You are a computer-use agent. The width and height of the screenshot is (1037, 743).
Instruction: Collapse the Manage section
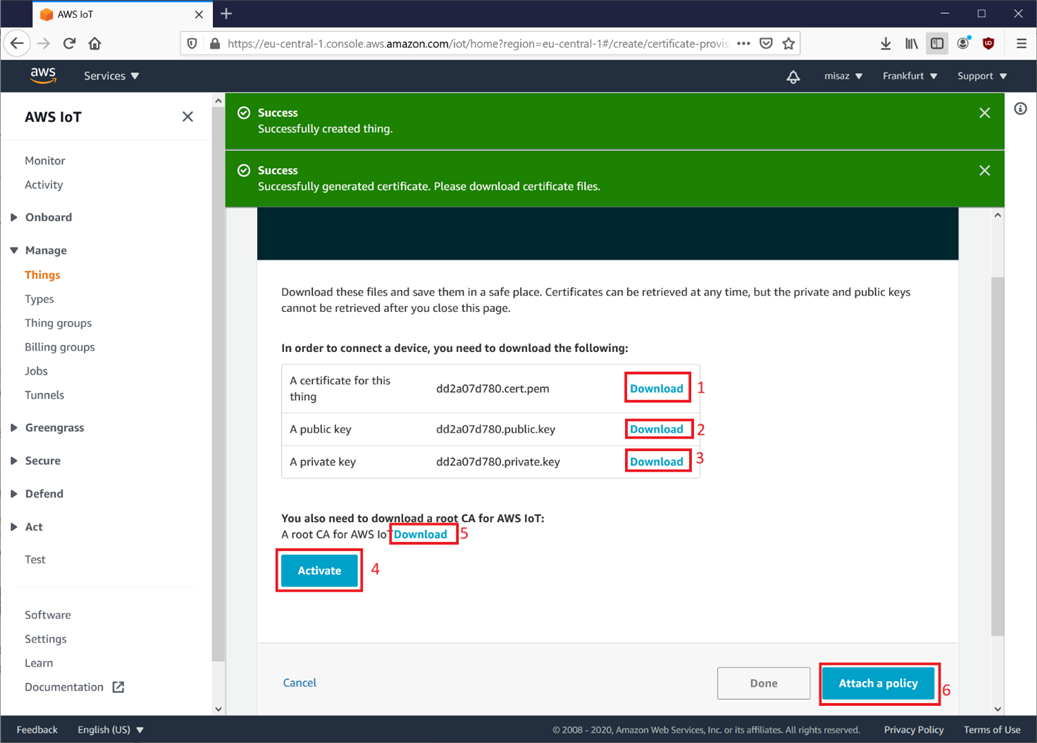tap(39, 250)
